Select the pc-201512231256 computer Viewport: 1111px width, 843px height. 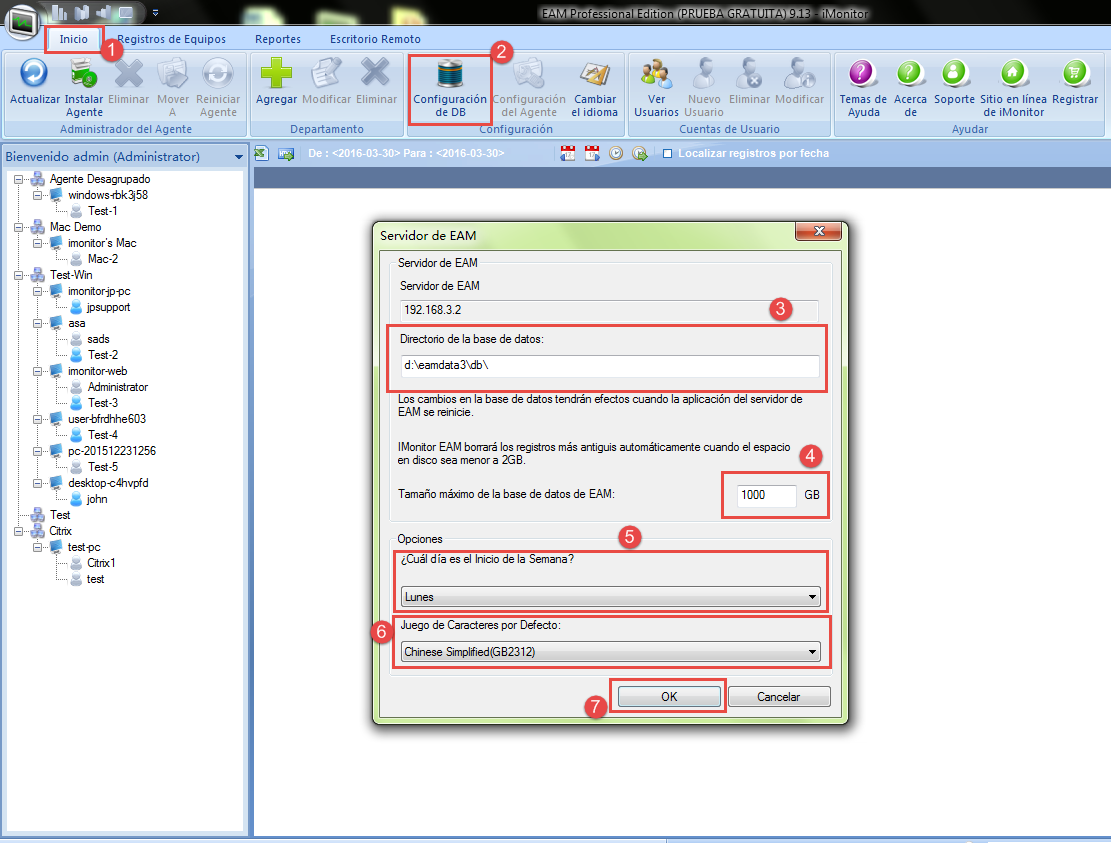pyautogui.click(x=112, y=451)
